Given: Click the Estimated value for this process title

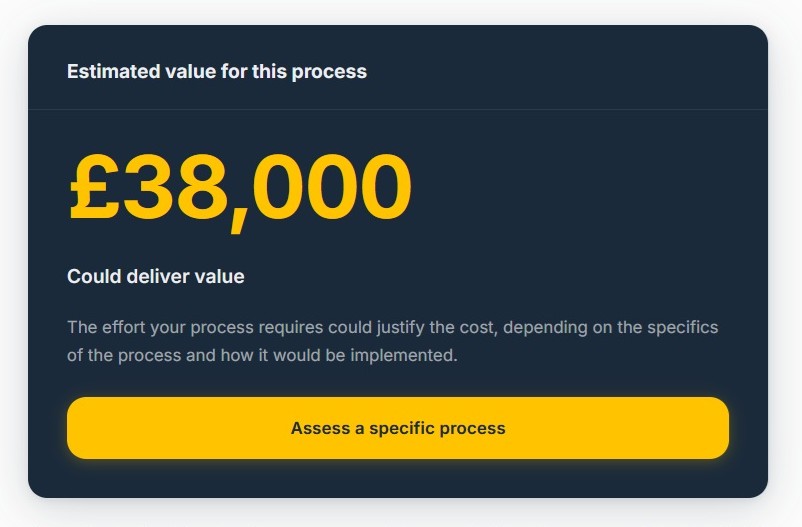Looking at the screenshot, I should [x=217, y=72].
